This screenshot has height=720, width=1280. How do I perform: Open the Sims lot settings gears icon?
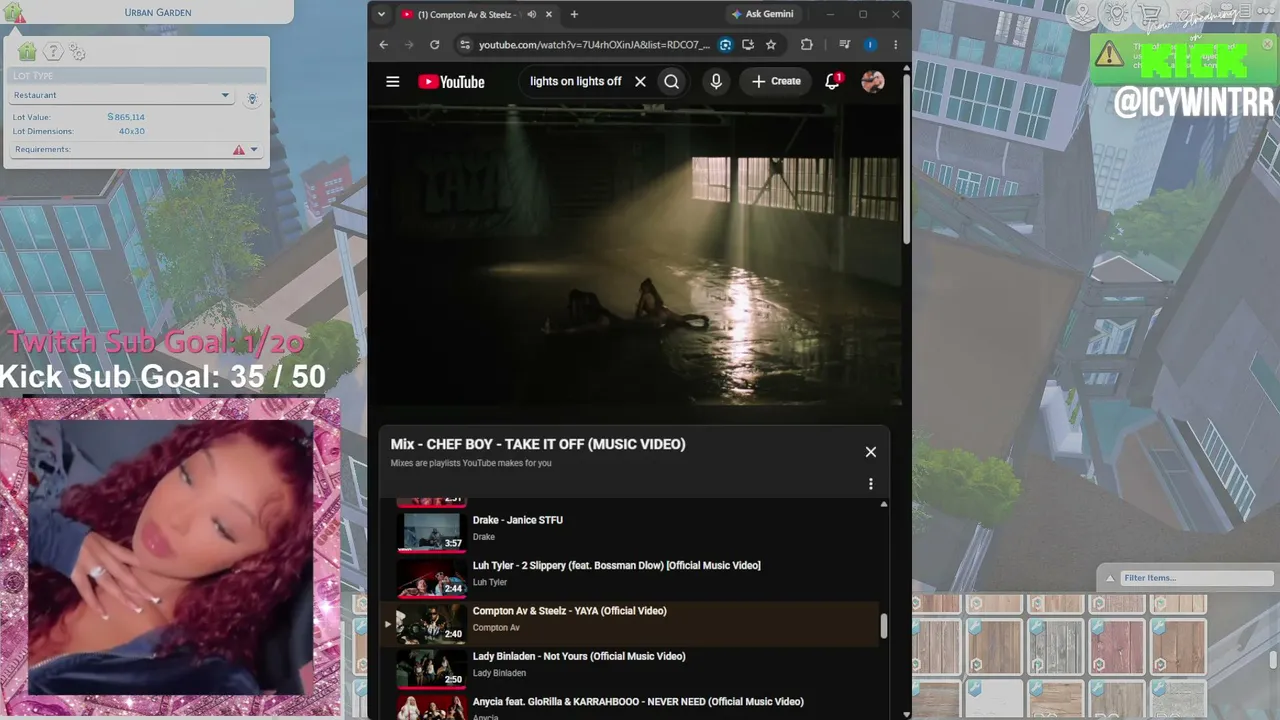coord(77,52)
